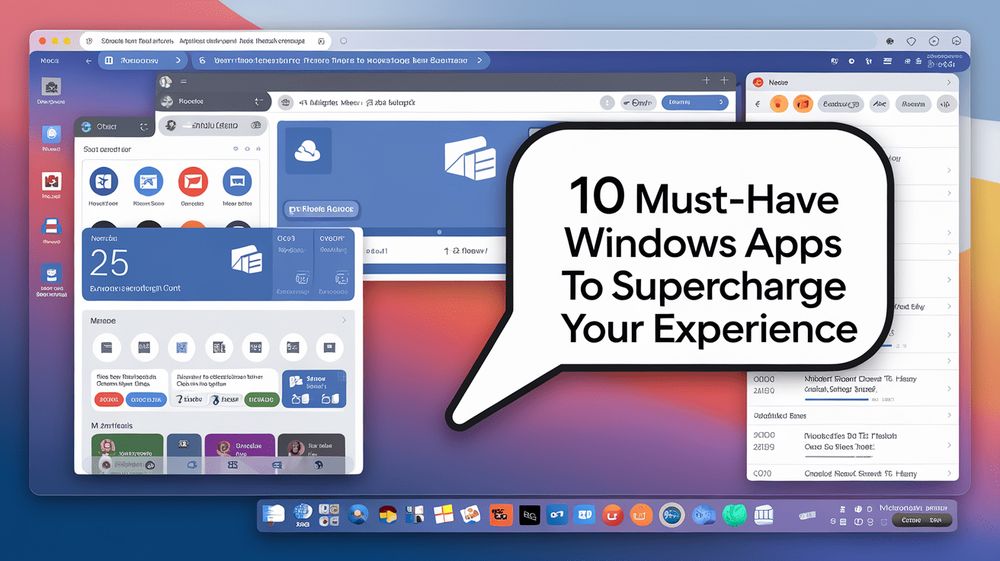1000x561 pixels.
Task: Click the green pill button in lower panel card
Action: point(261,400)
